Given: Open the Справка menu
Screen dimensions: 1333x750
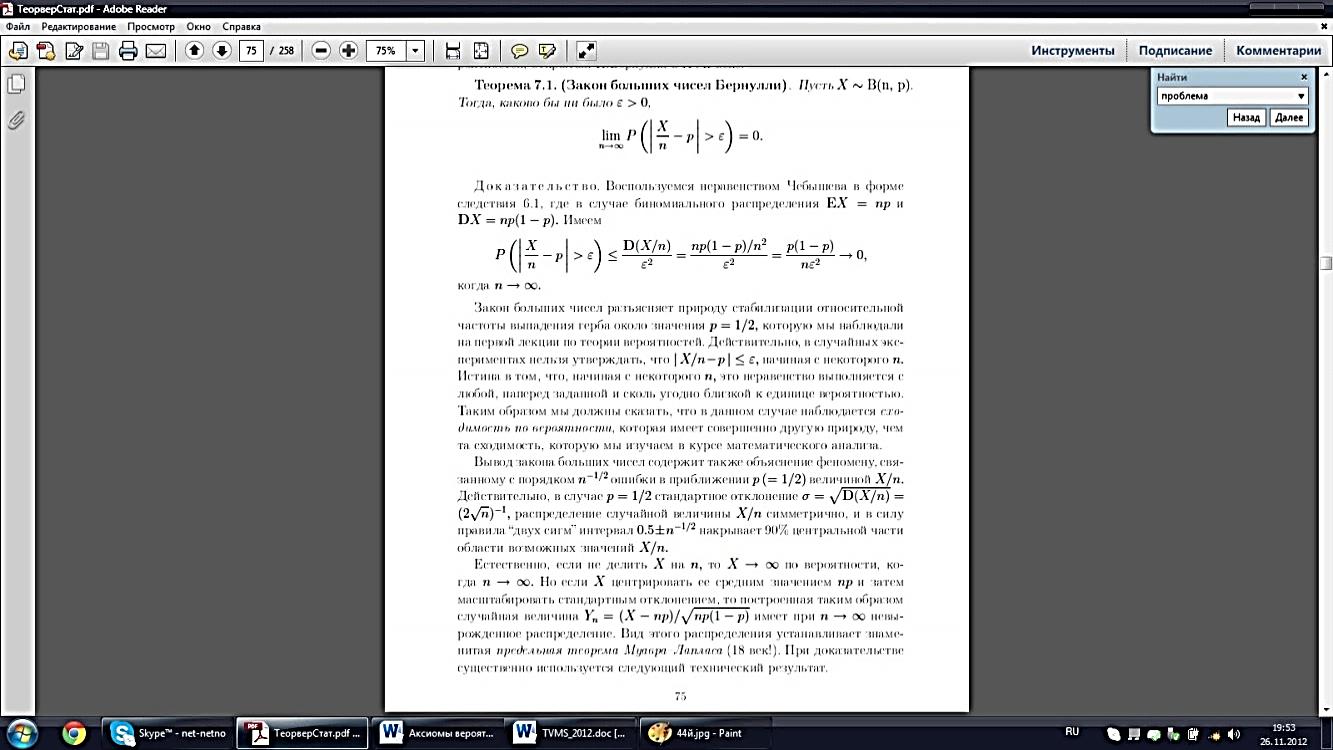Looking at the screenshot, I should click(x=242, y=26).
